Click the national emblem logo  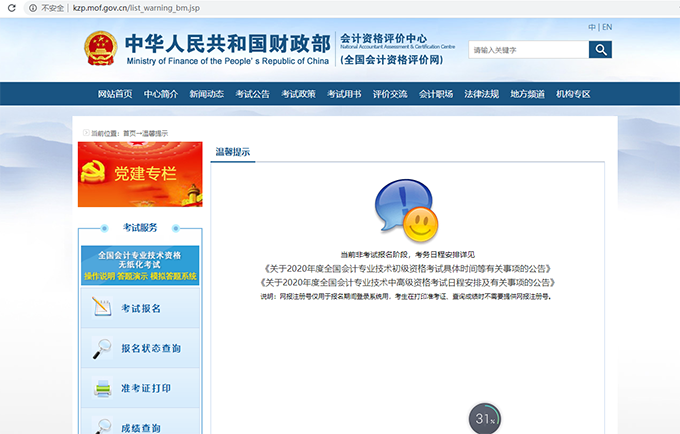coord(101,47)
